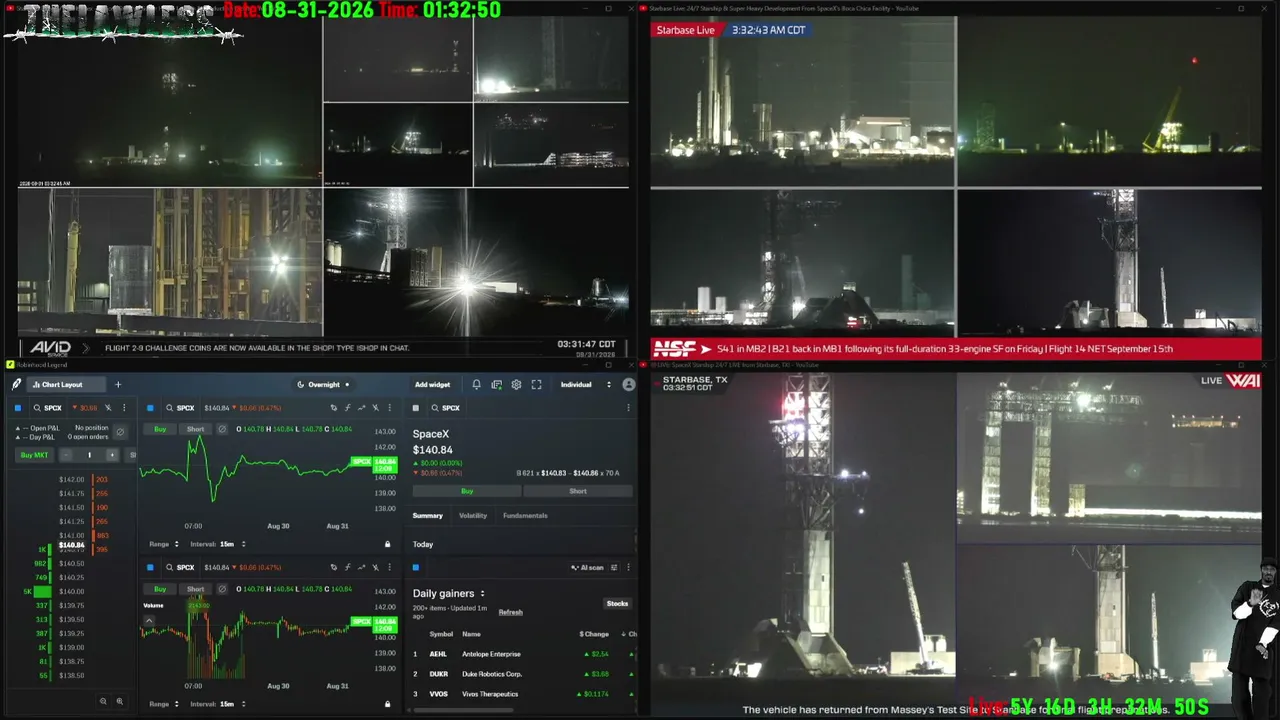Expand the Range selector in the lower chart
1280x720 pixels.
point(164,704)
